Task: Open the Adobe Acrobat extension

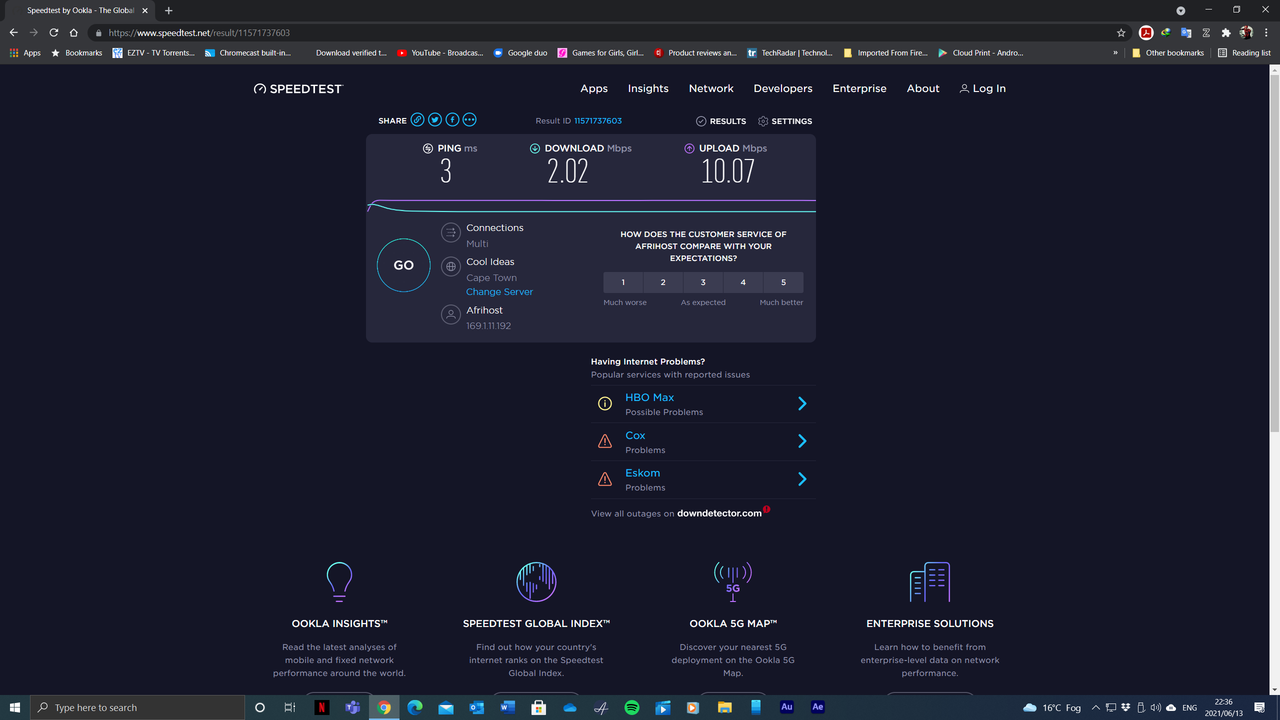Action: click(1147, 33)
